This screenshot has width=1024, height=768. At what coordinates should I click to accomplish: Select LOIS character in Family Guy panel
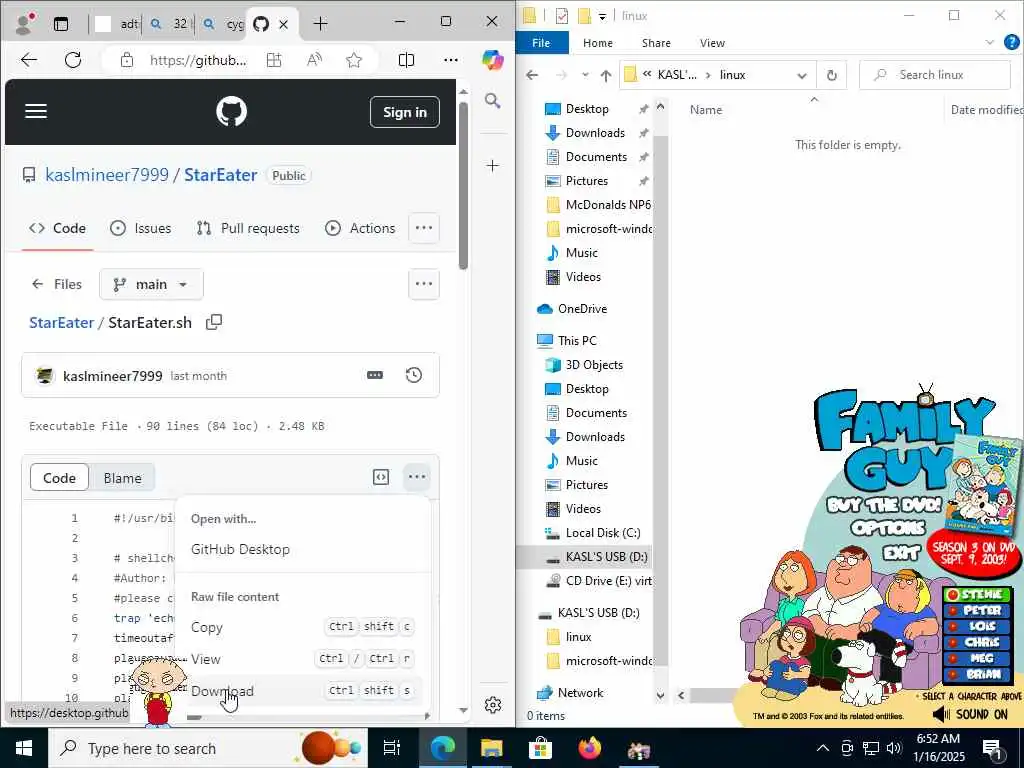977,626
